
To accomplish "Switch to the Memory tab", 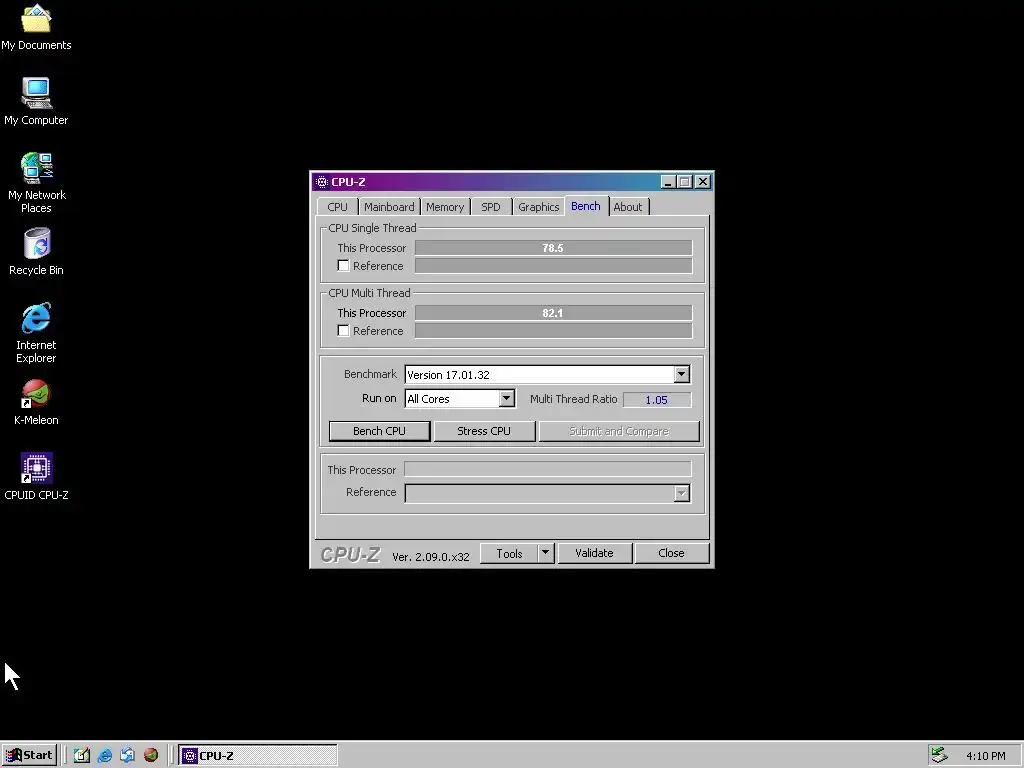I will click(x=445, y=207).
